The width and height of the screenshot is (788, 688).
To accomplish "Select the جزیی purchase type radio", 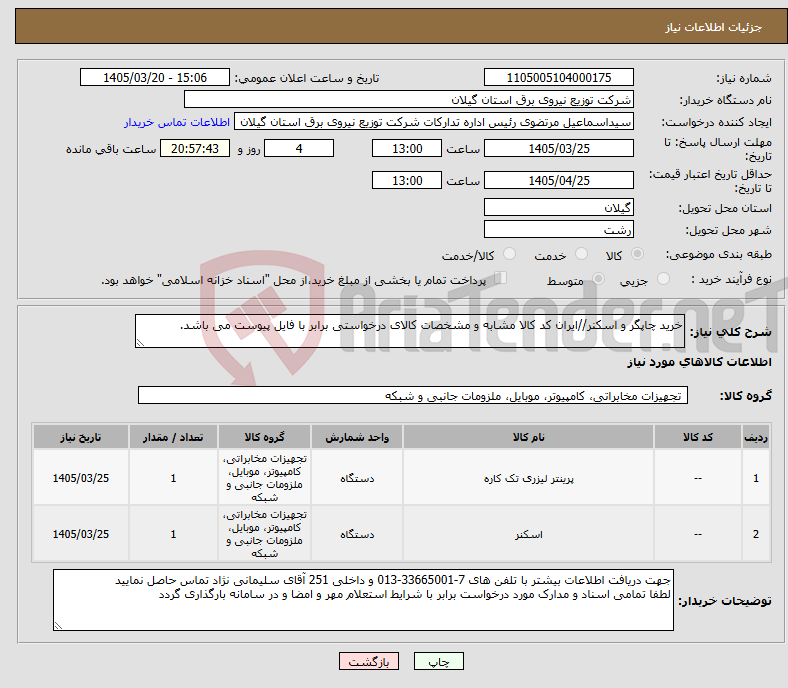I will (663, 278).
